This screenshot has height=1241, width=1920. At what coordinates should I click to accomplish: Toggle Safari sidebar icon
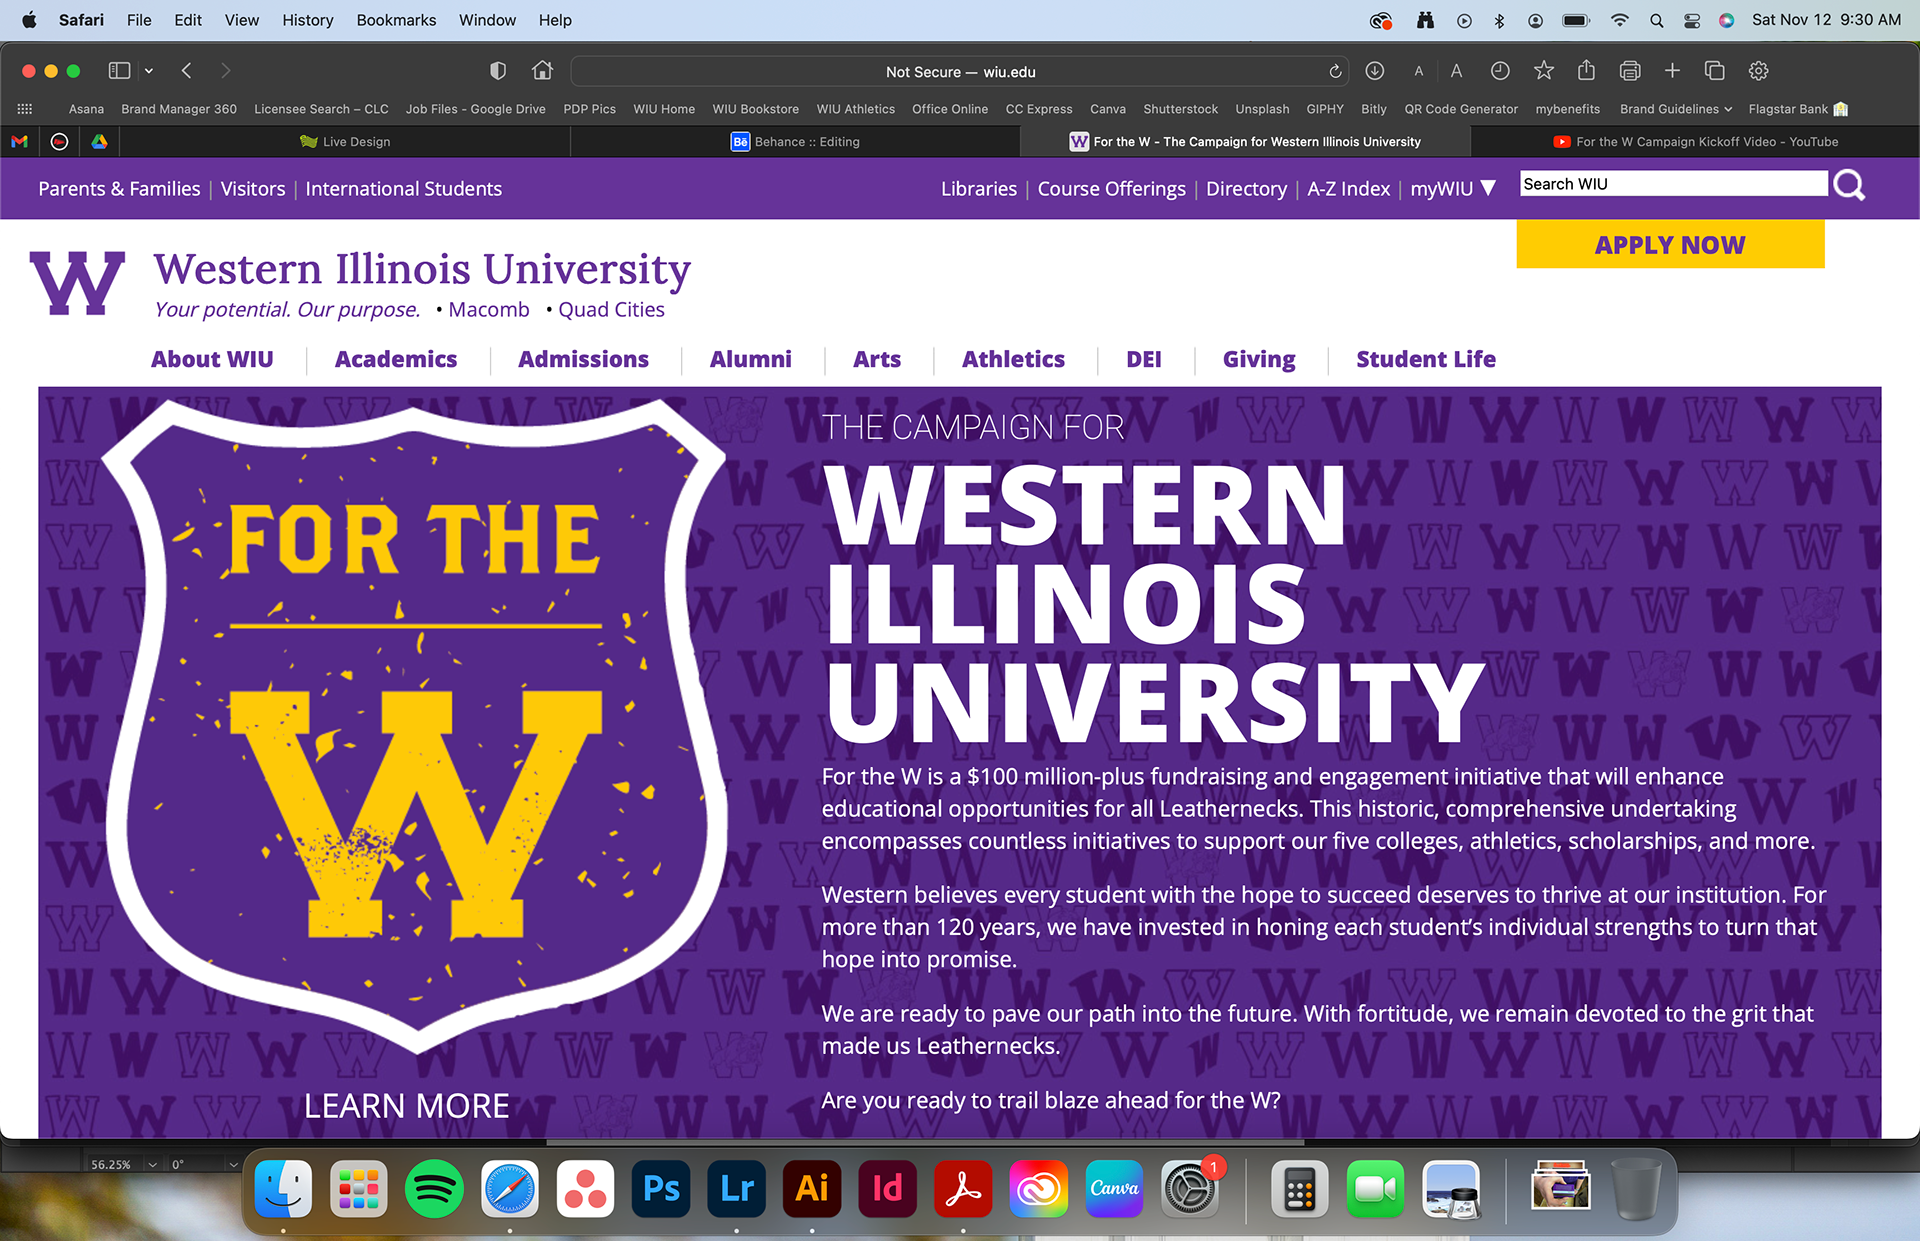coord(119,71)
